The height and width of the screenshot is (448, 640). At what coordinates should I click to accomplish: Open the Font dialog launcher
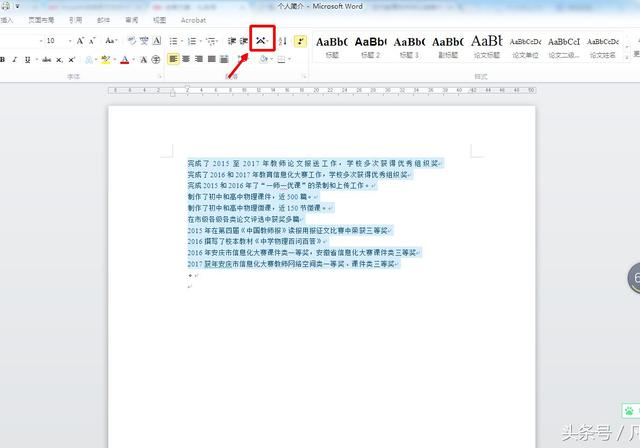pos(160,76)
